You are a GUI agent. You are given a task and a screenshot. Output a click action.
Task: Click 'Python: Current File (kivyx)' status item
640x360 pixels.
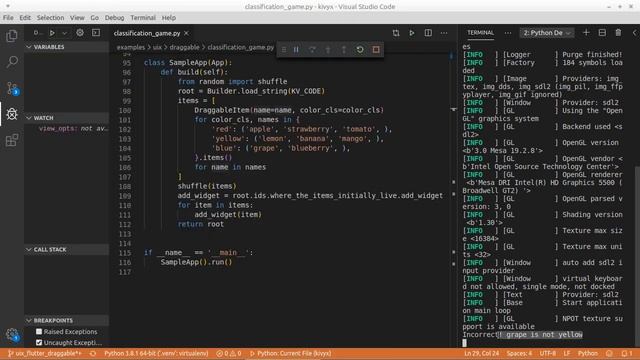click(x=290, y=353)
